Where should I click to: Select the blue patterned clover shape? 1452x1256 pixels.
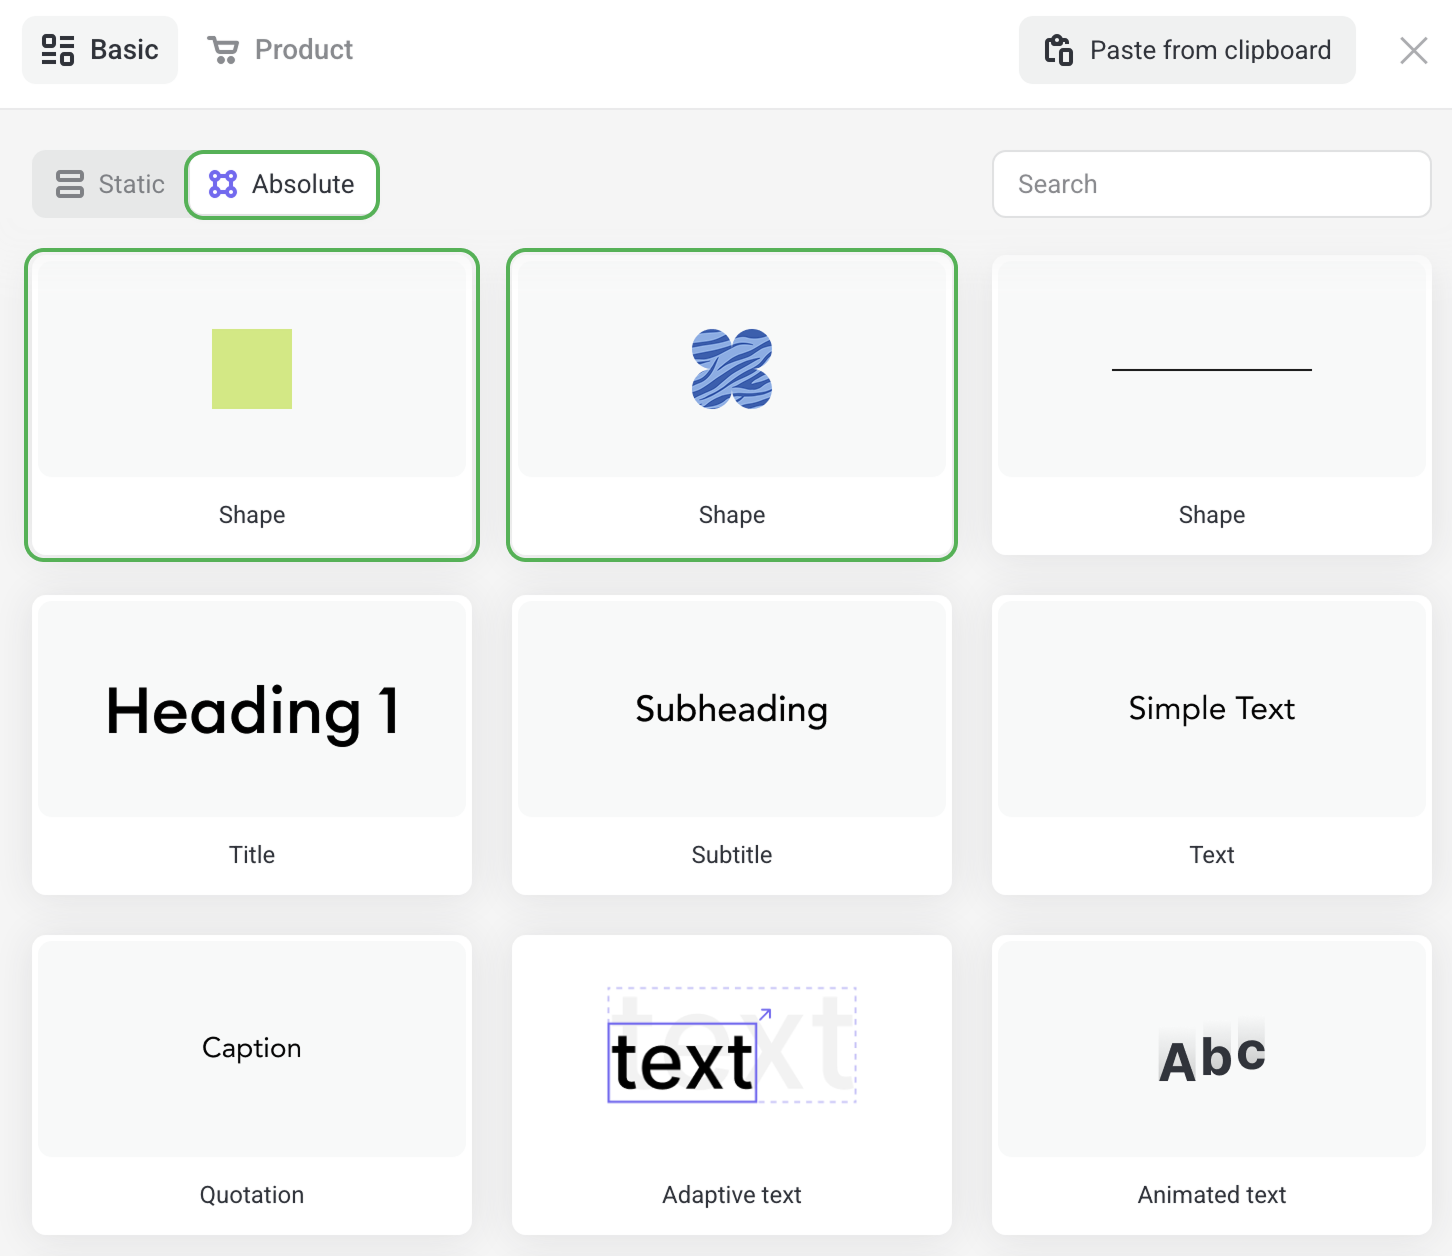click(732, 369)
